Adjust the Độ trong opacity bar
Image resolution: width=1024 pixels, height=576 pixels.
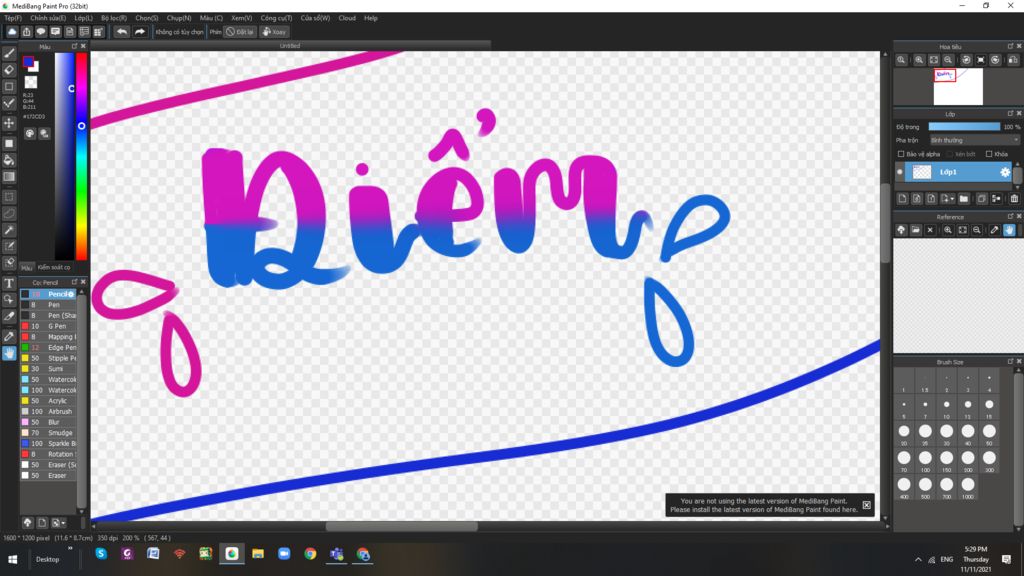tap(964, 127)
